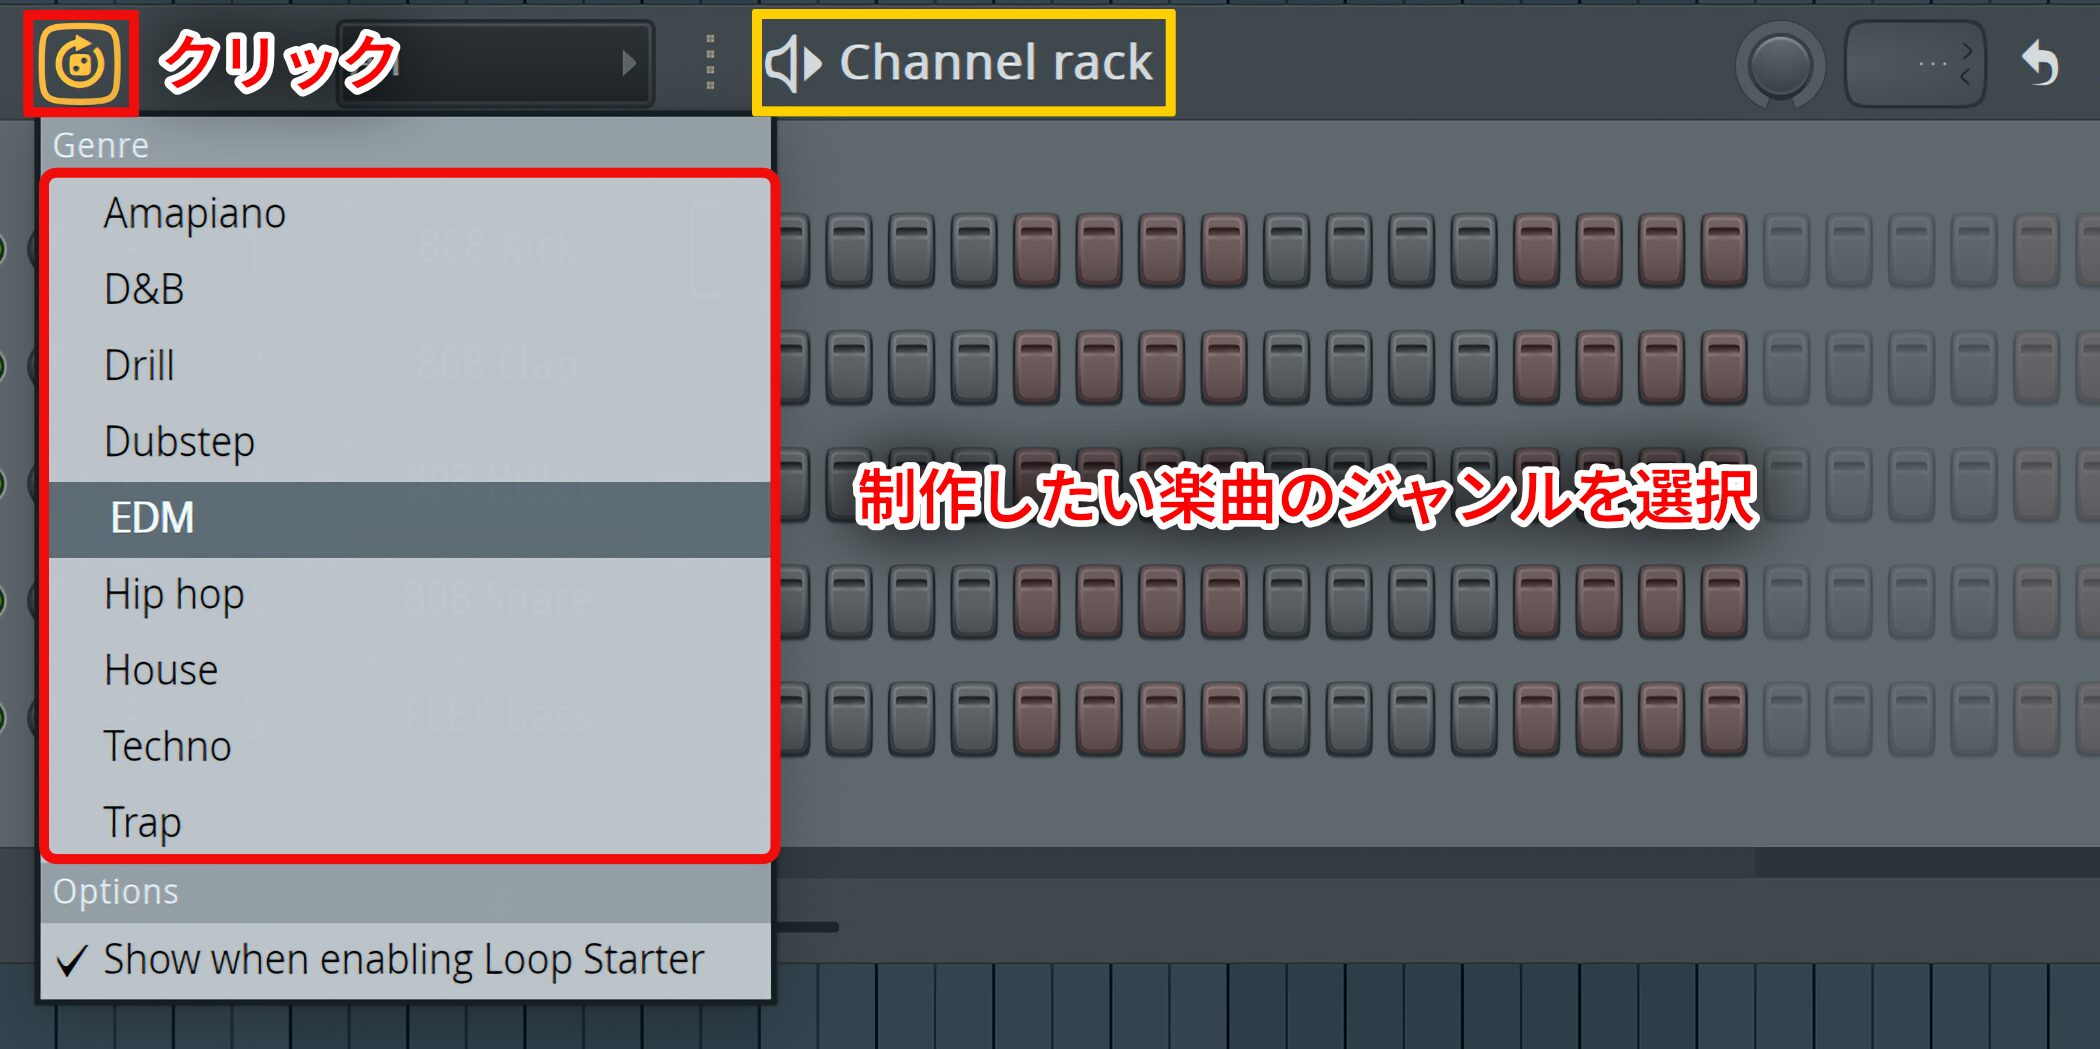Screen dimensions: 2100x1049
Task: Open the pattern length stepper box
Action: 1915,64
